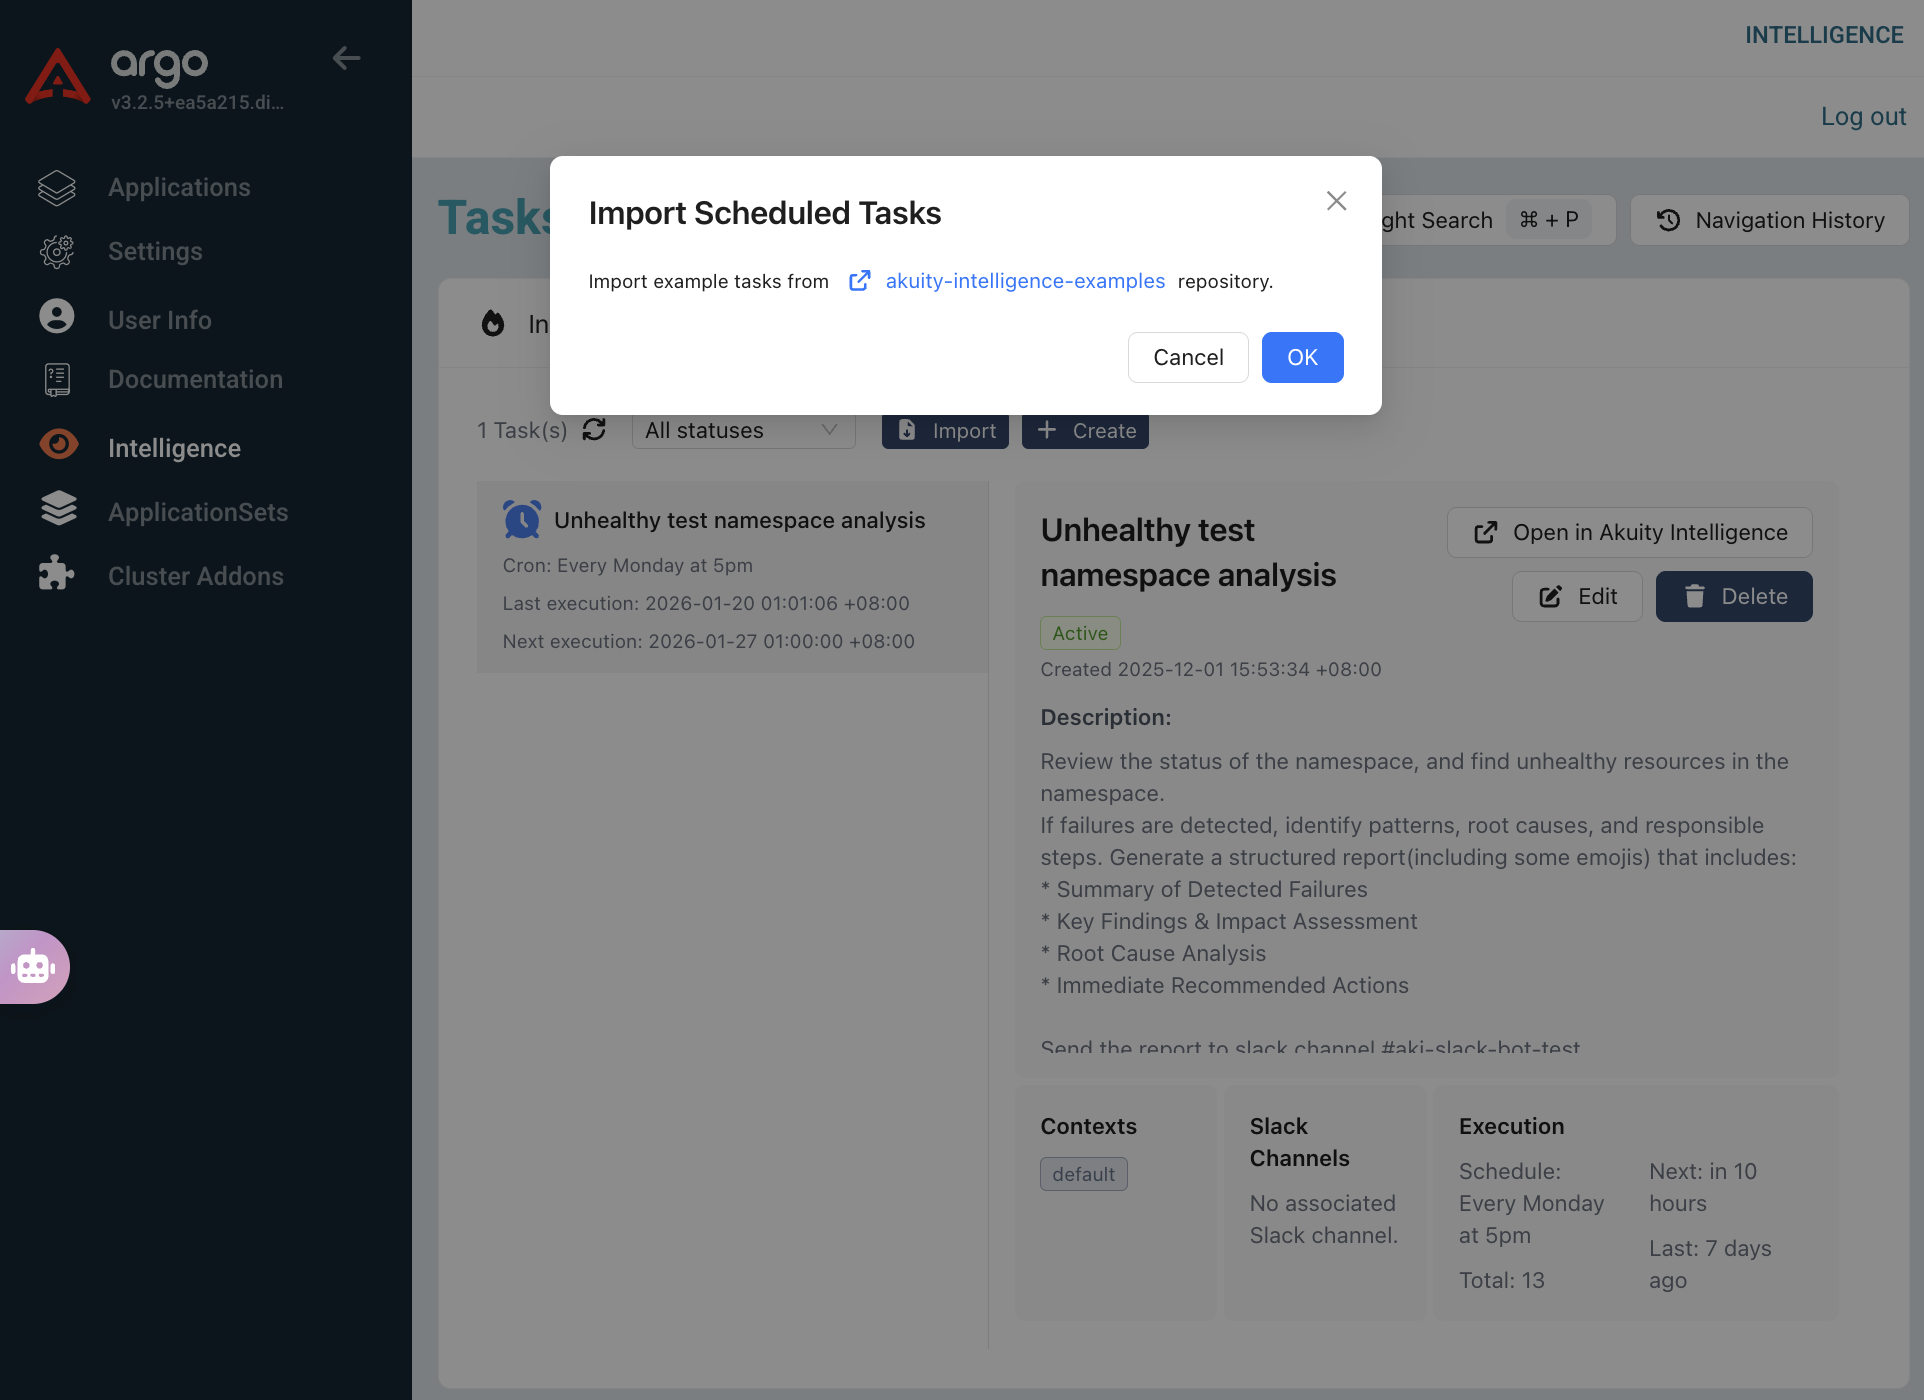Click the Import button
This screenshot has height=1400, width=1924.
pyautogui.click(x=945, y=431)
